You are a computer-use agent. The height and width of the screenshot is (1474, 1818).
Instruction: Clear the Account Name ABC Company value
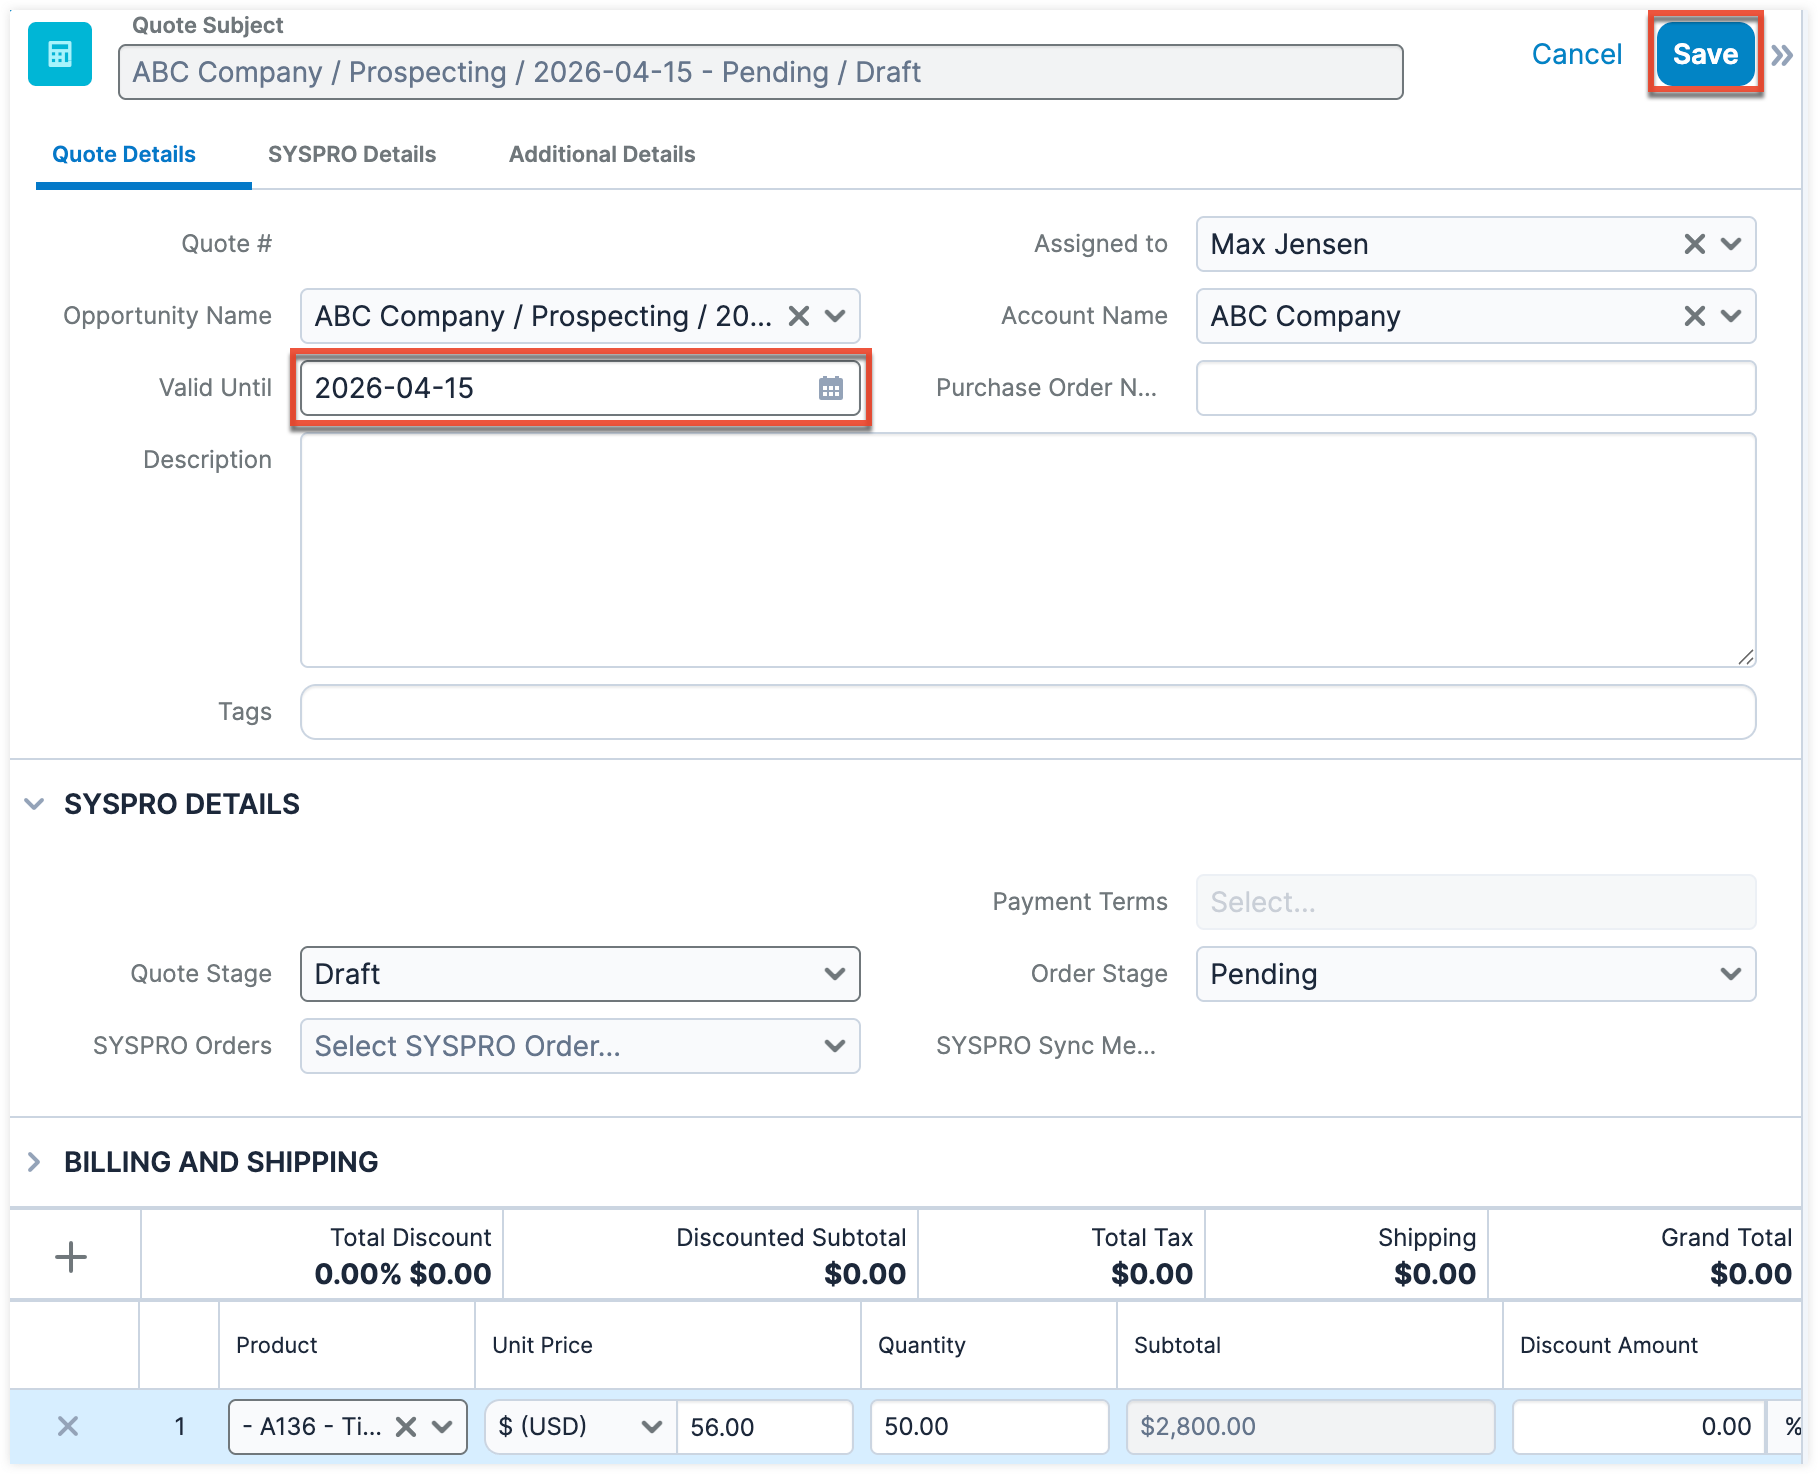[1694, 316]
